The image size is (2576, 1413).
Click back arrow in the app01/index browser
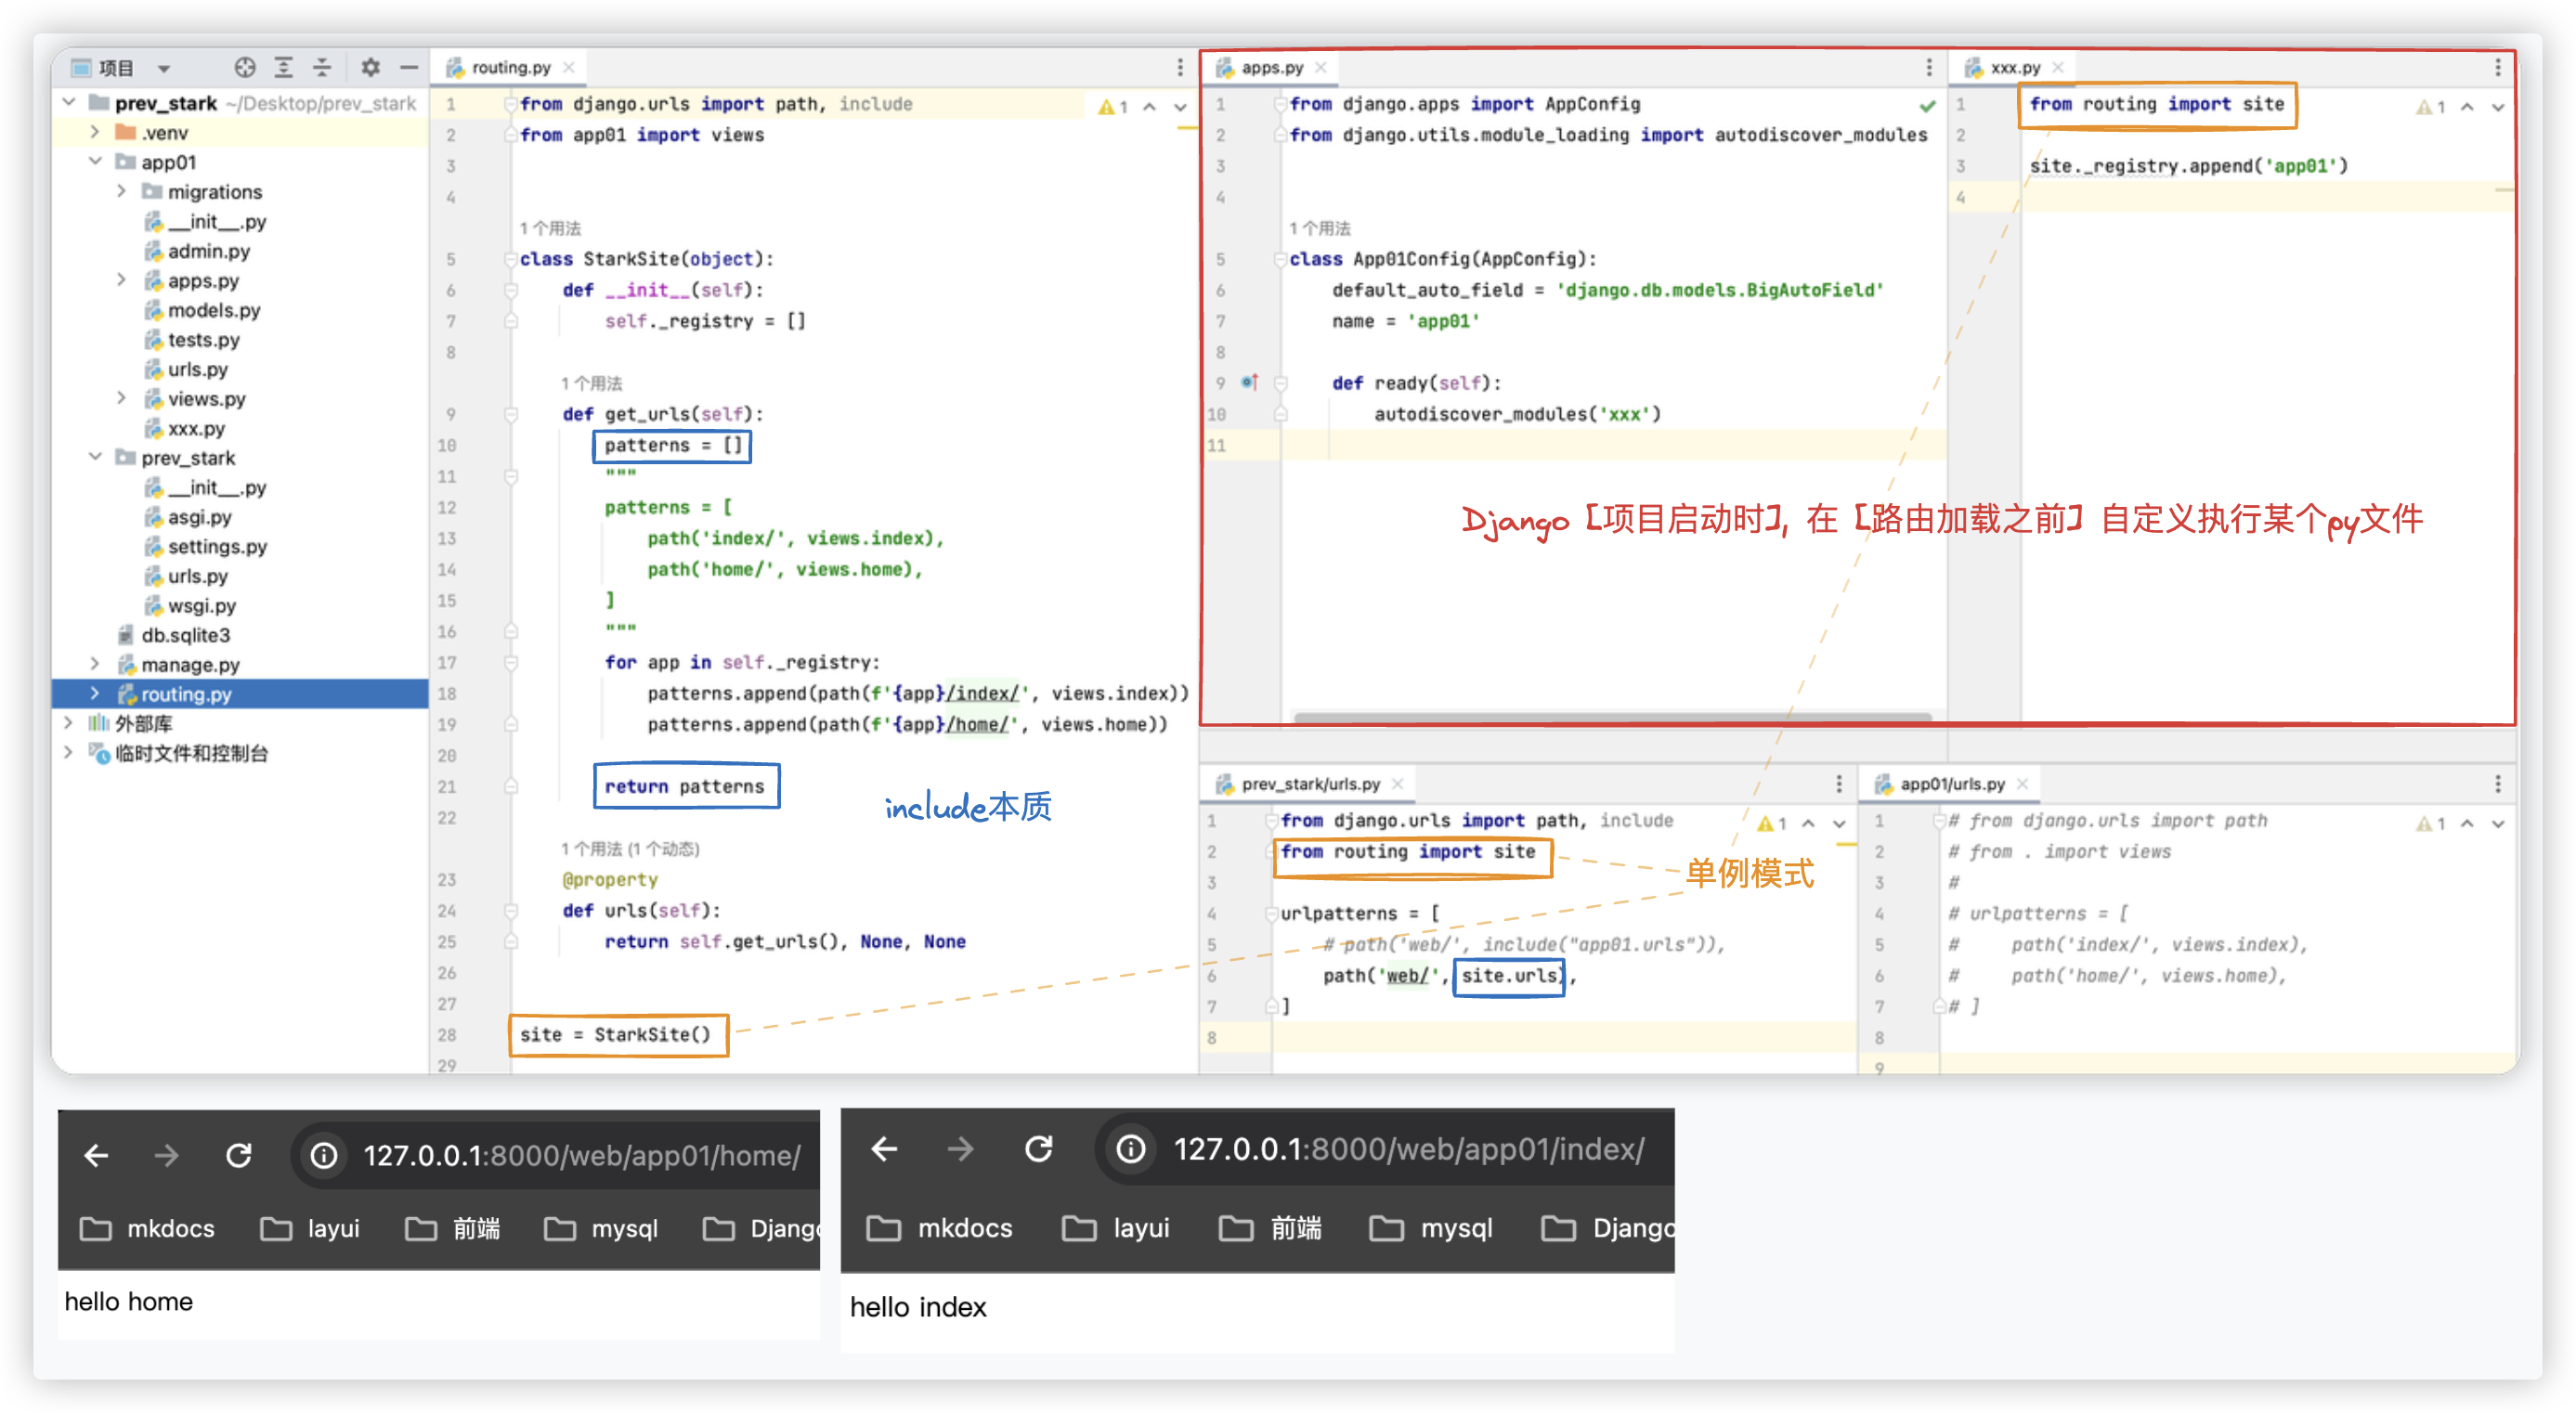point(884,1149)
